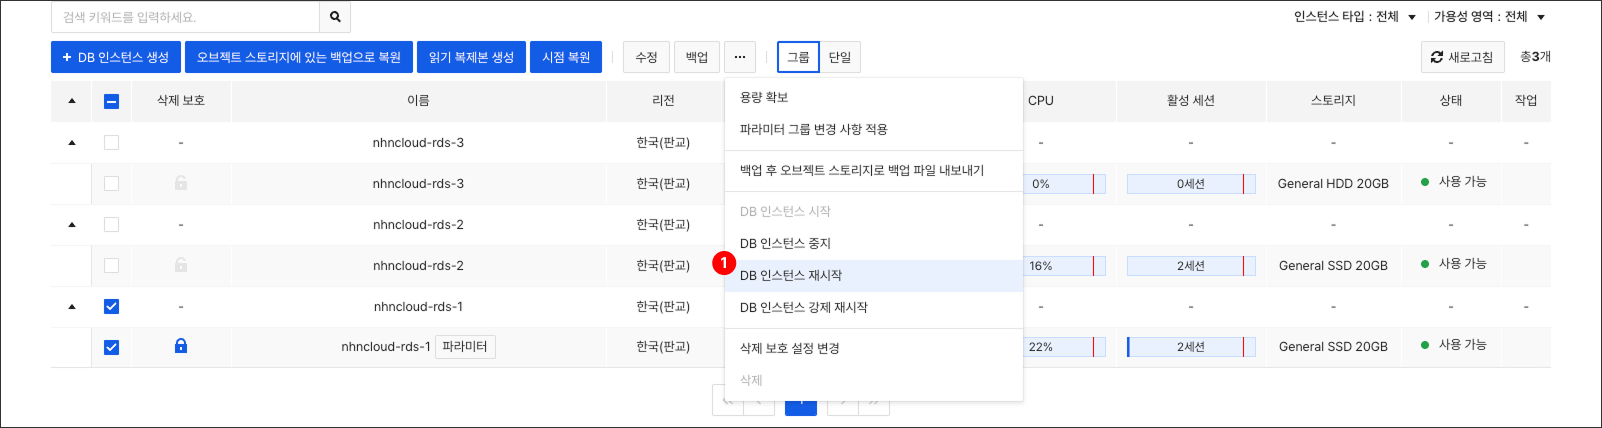
Task: Click the 수정 button
Action: pos(646,57)
